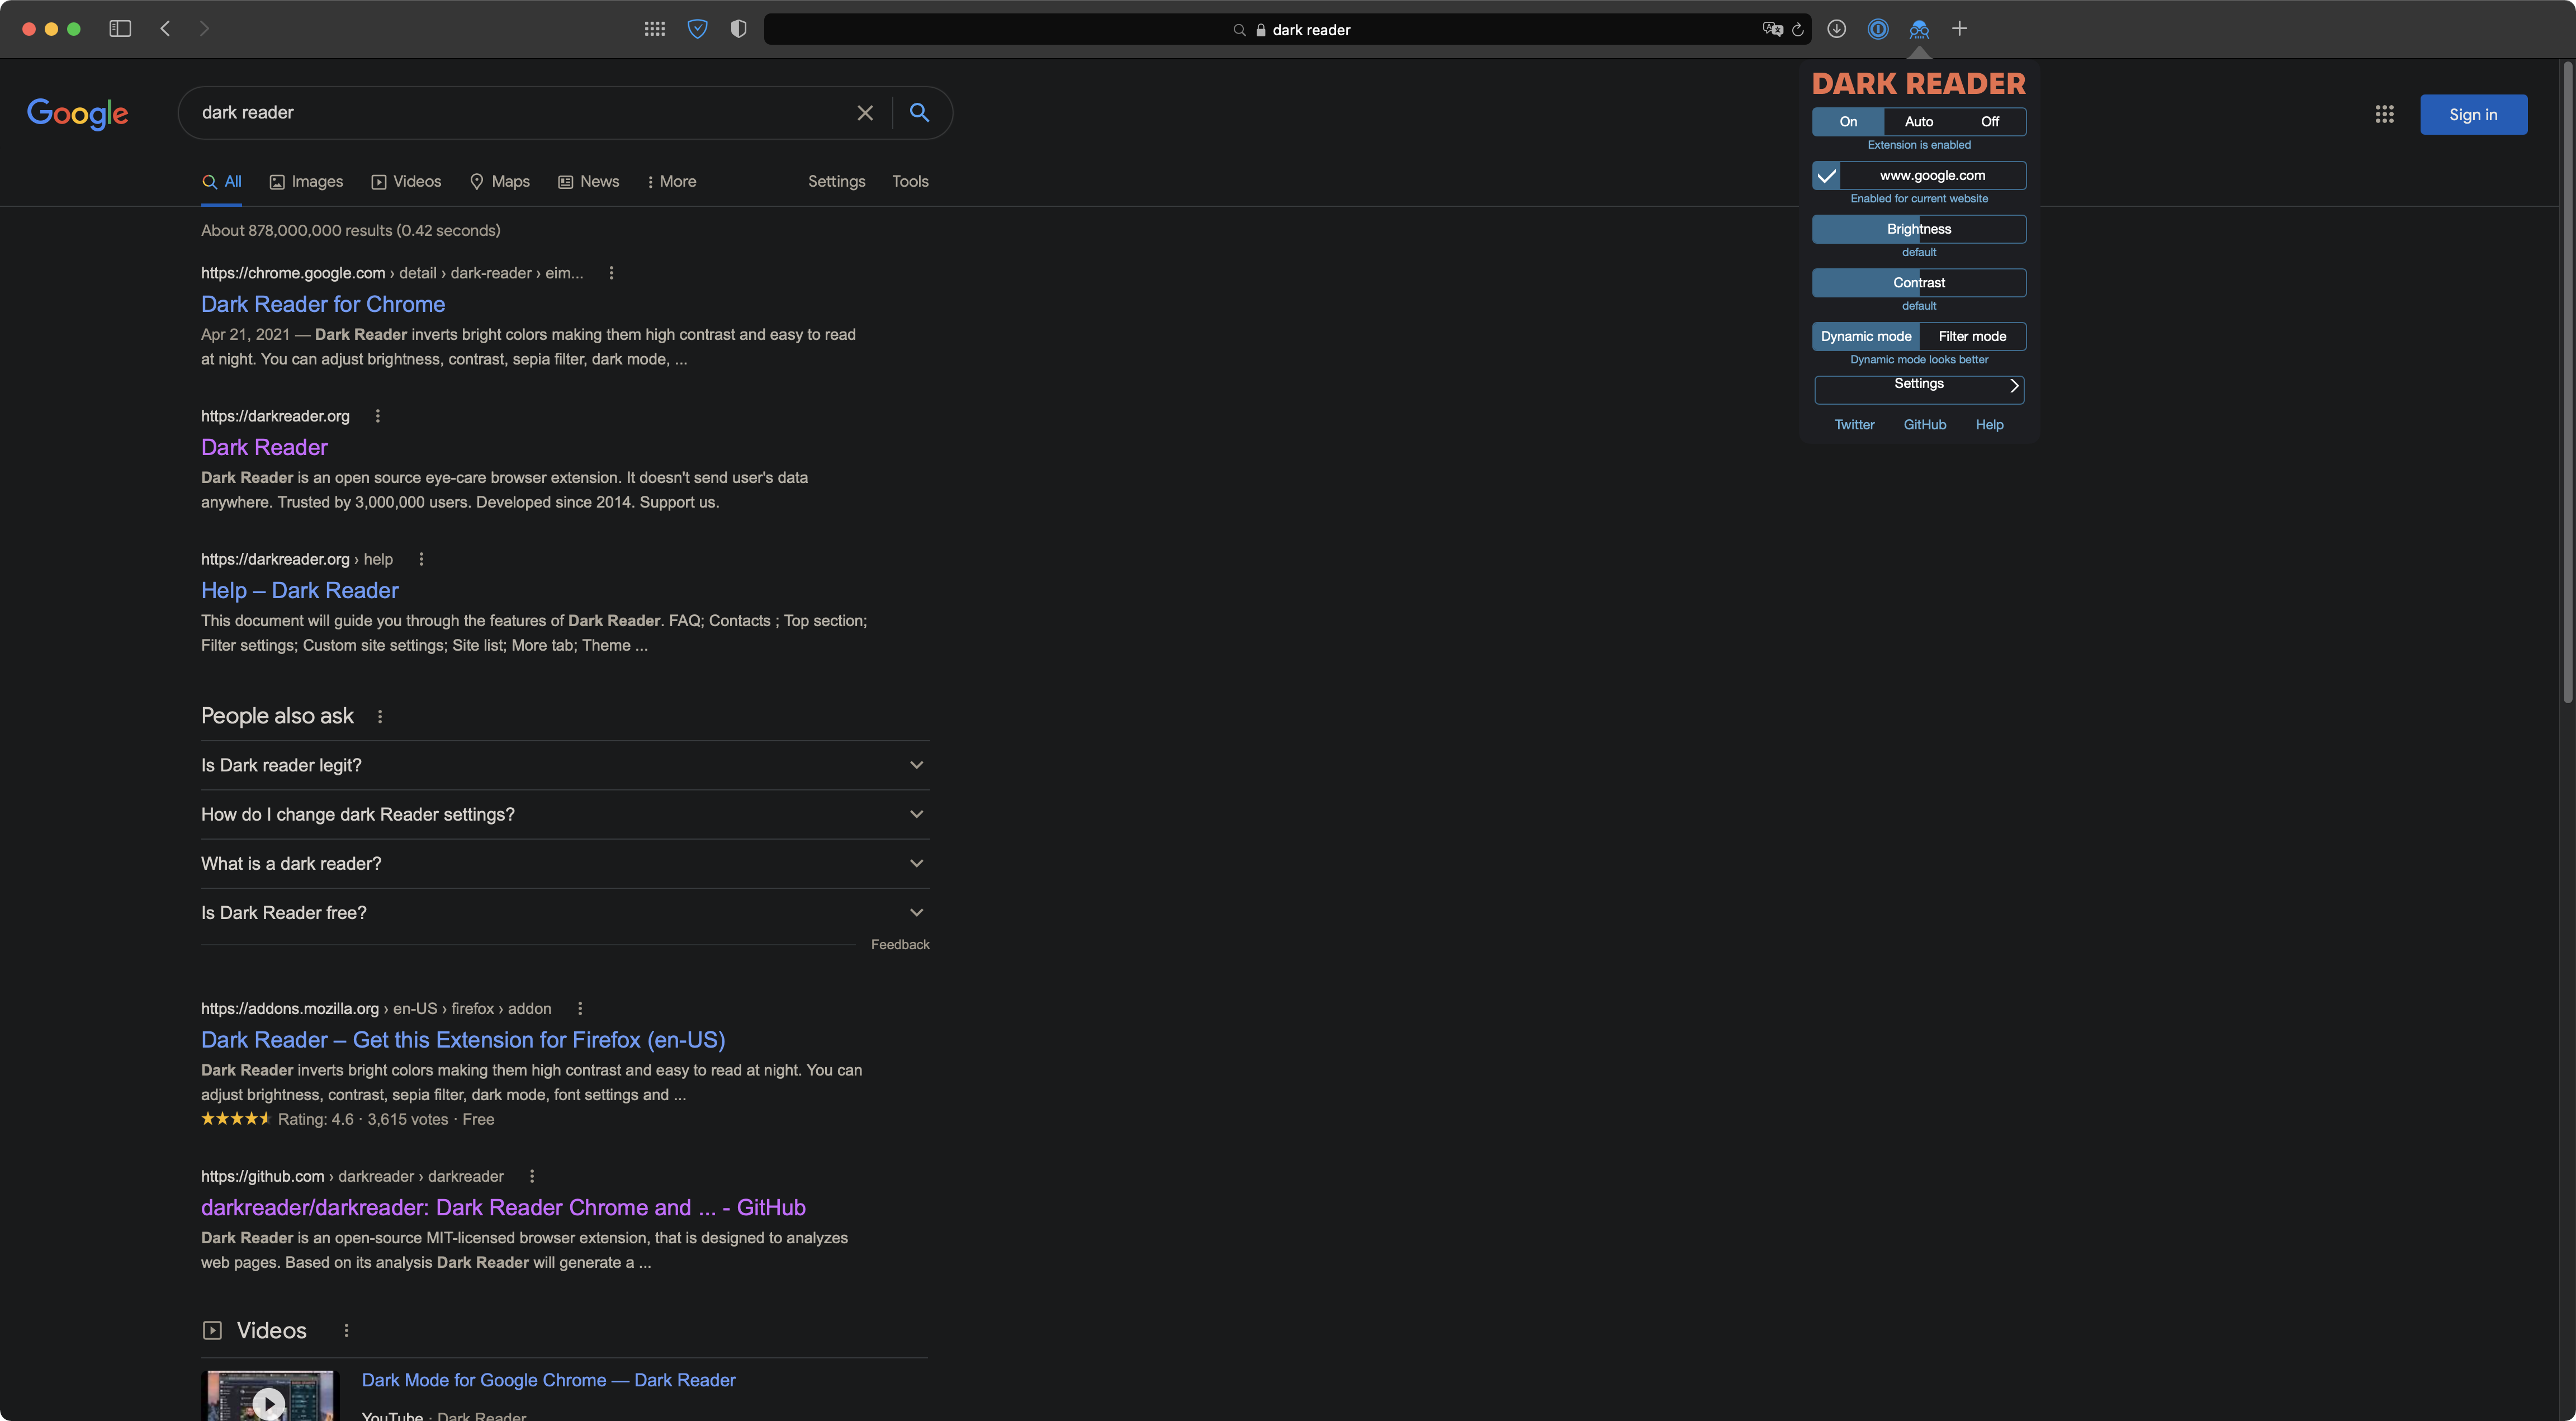
Task: Switch to the Maps tab
Action: 500,182
